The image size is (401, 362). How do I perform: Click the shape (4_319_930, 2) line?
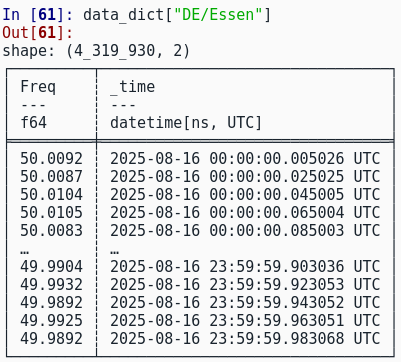[96, 51]
